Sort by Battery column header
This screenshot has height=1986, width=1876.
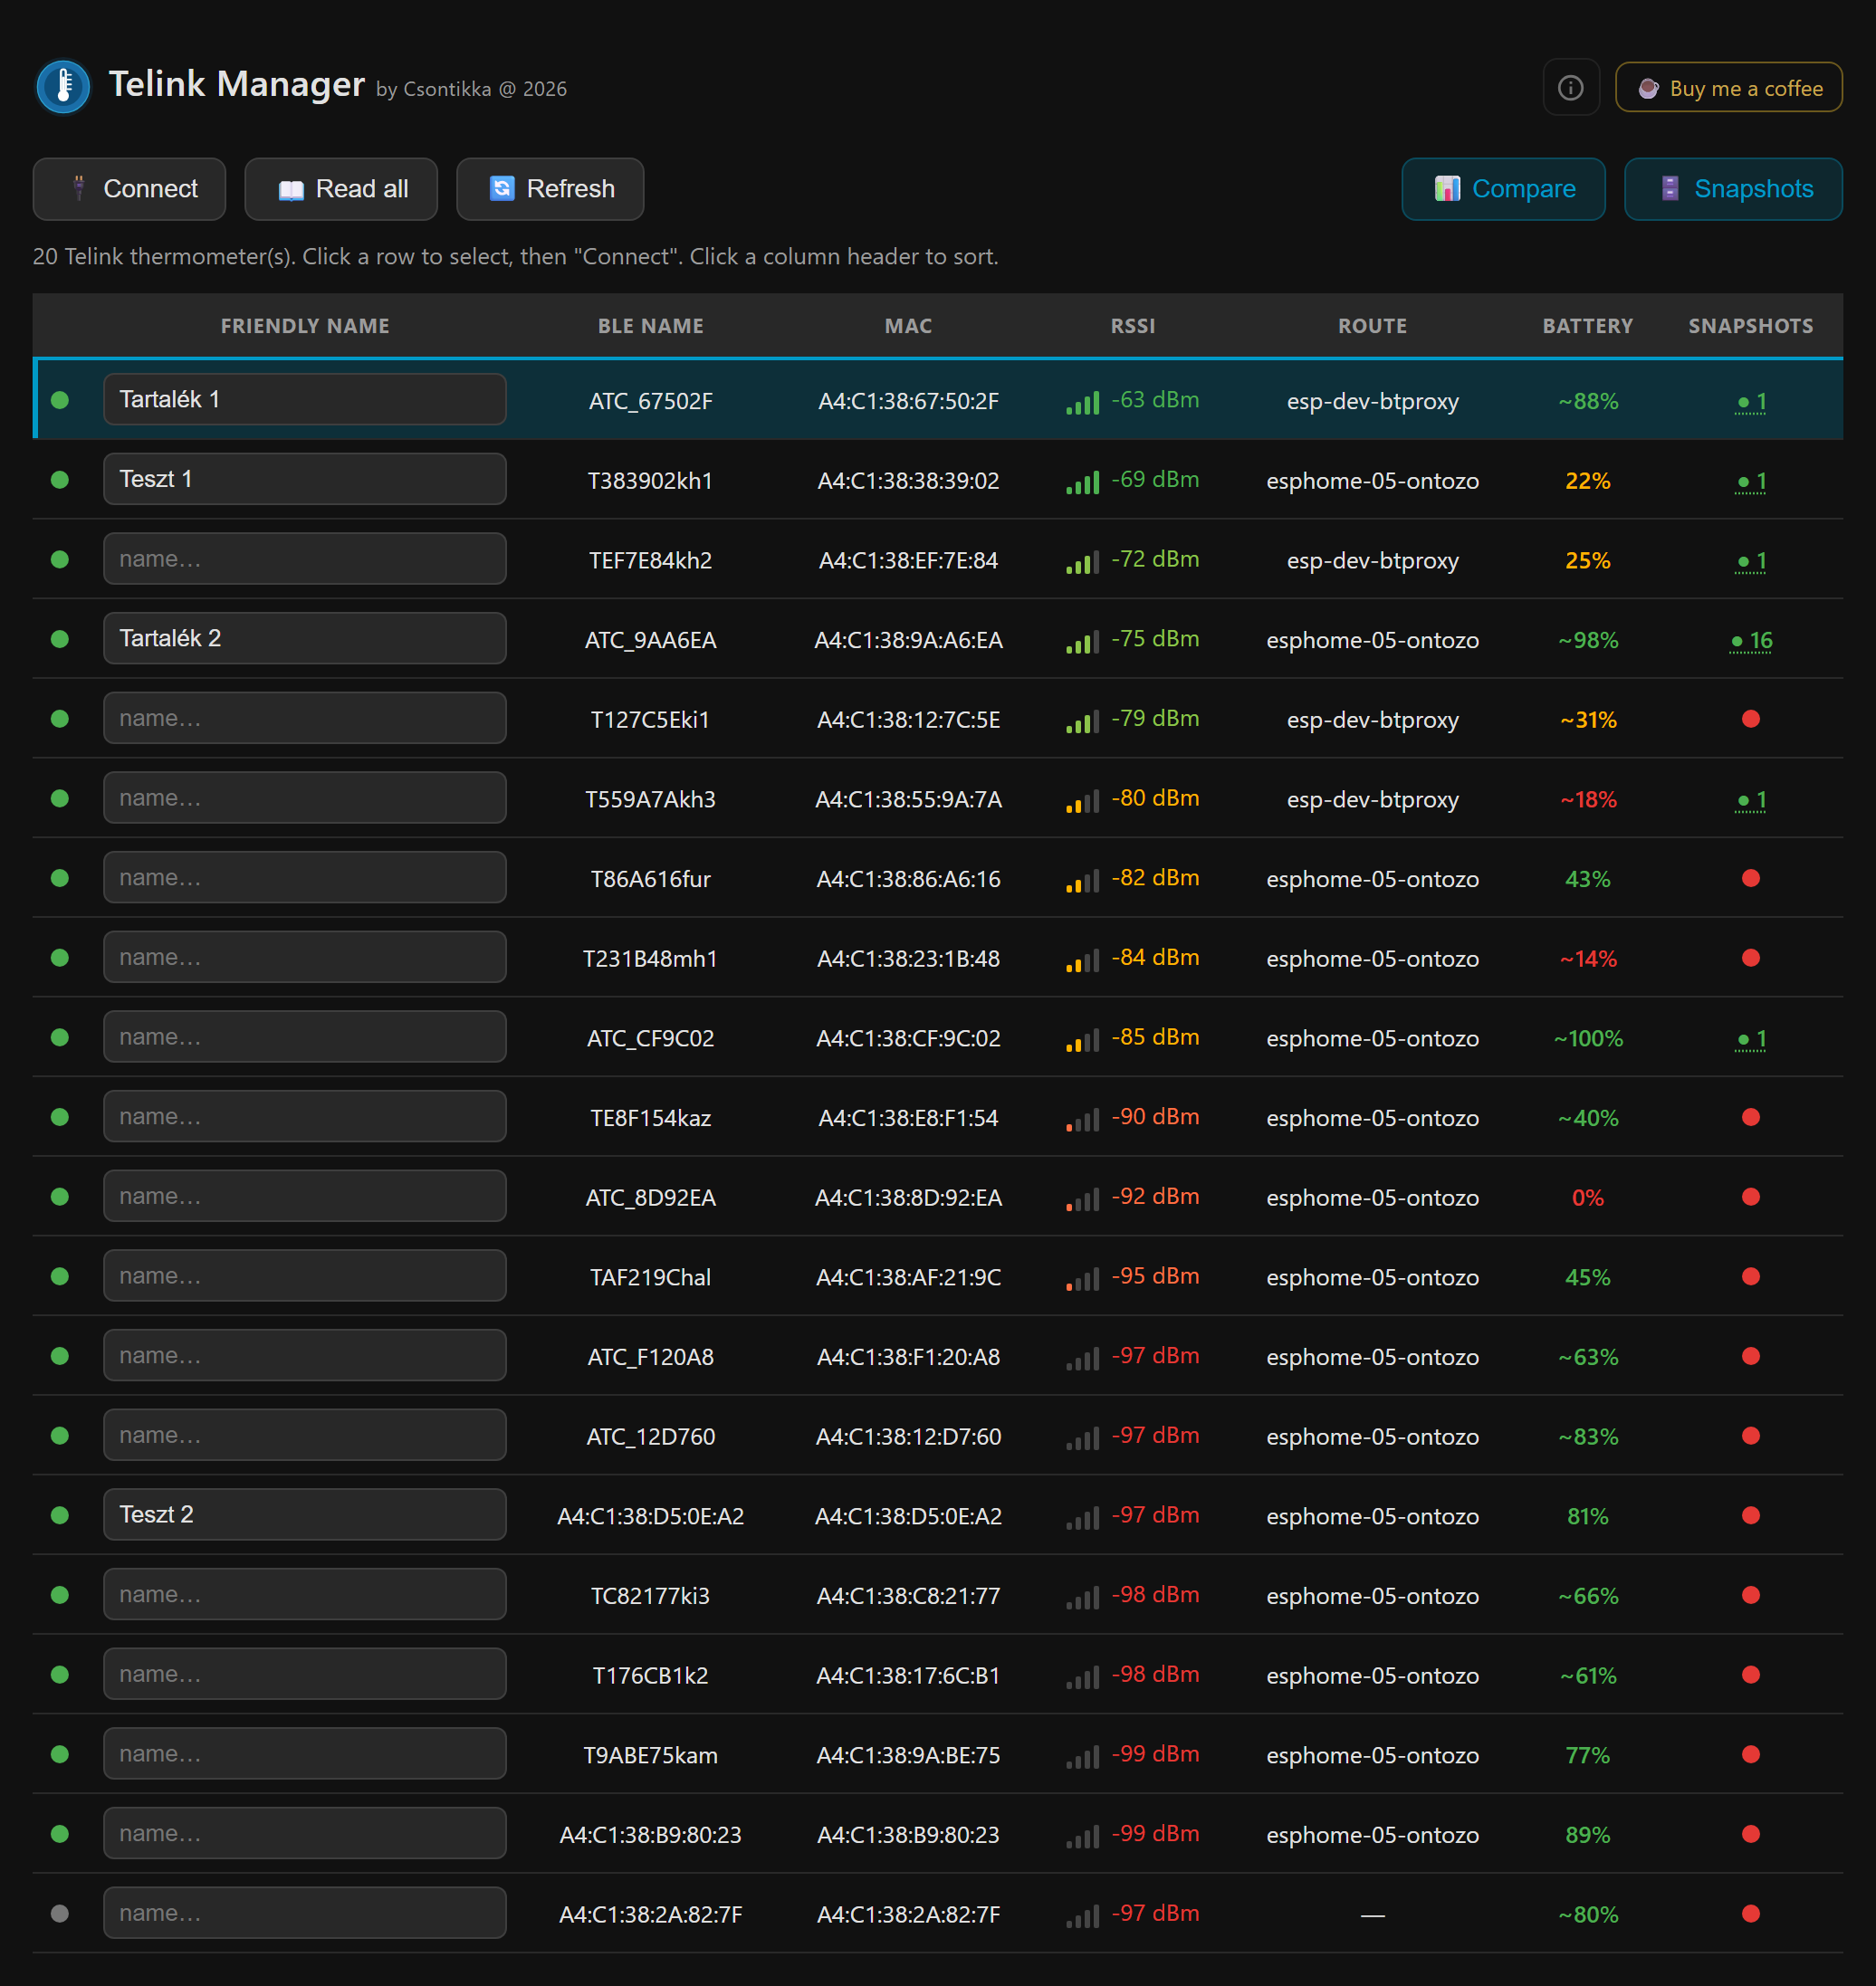(x=1587, y=326)
